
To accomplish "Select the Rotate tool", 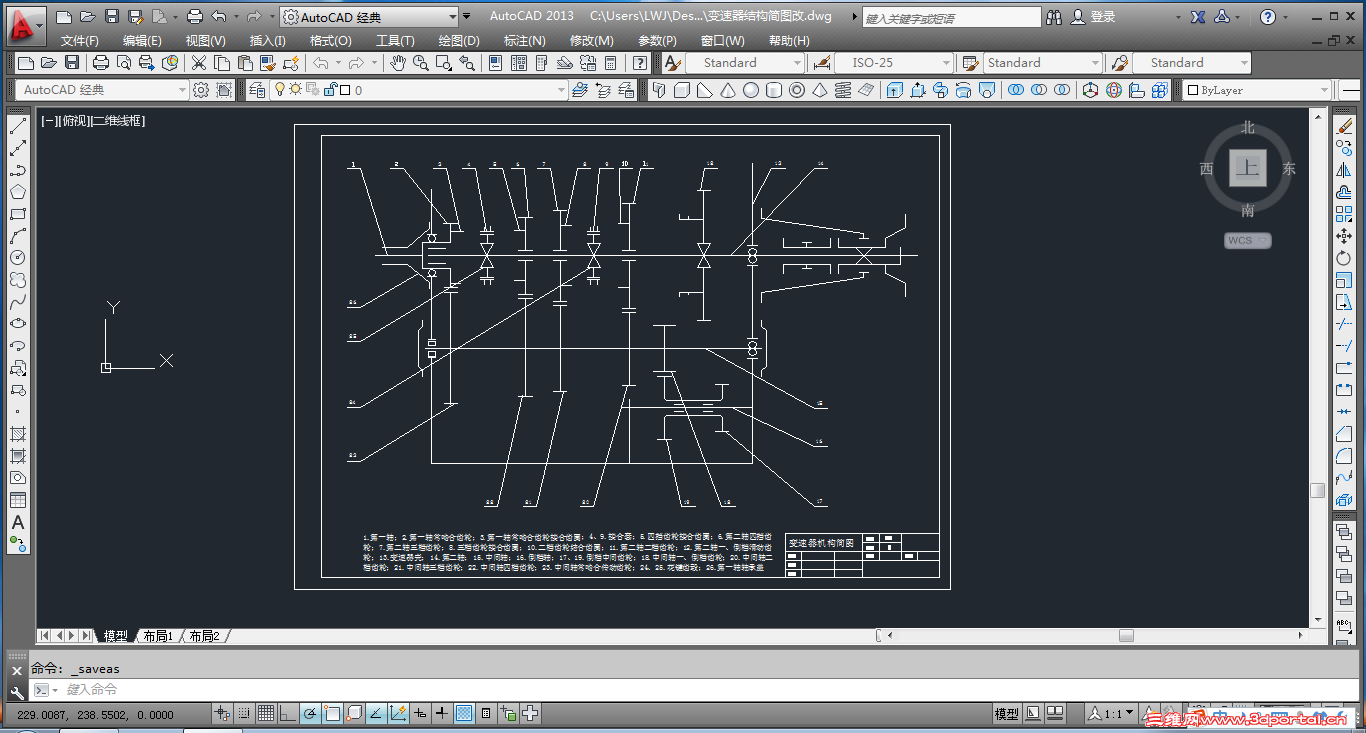I will click(1344, 258).
